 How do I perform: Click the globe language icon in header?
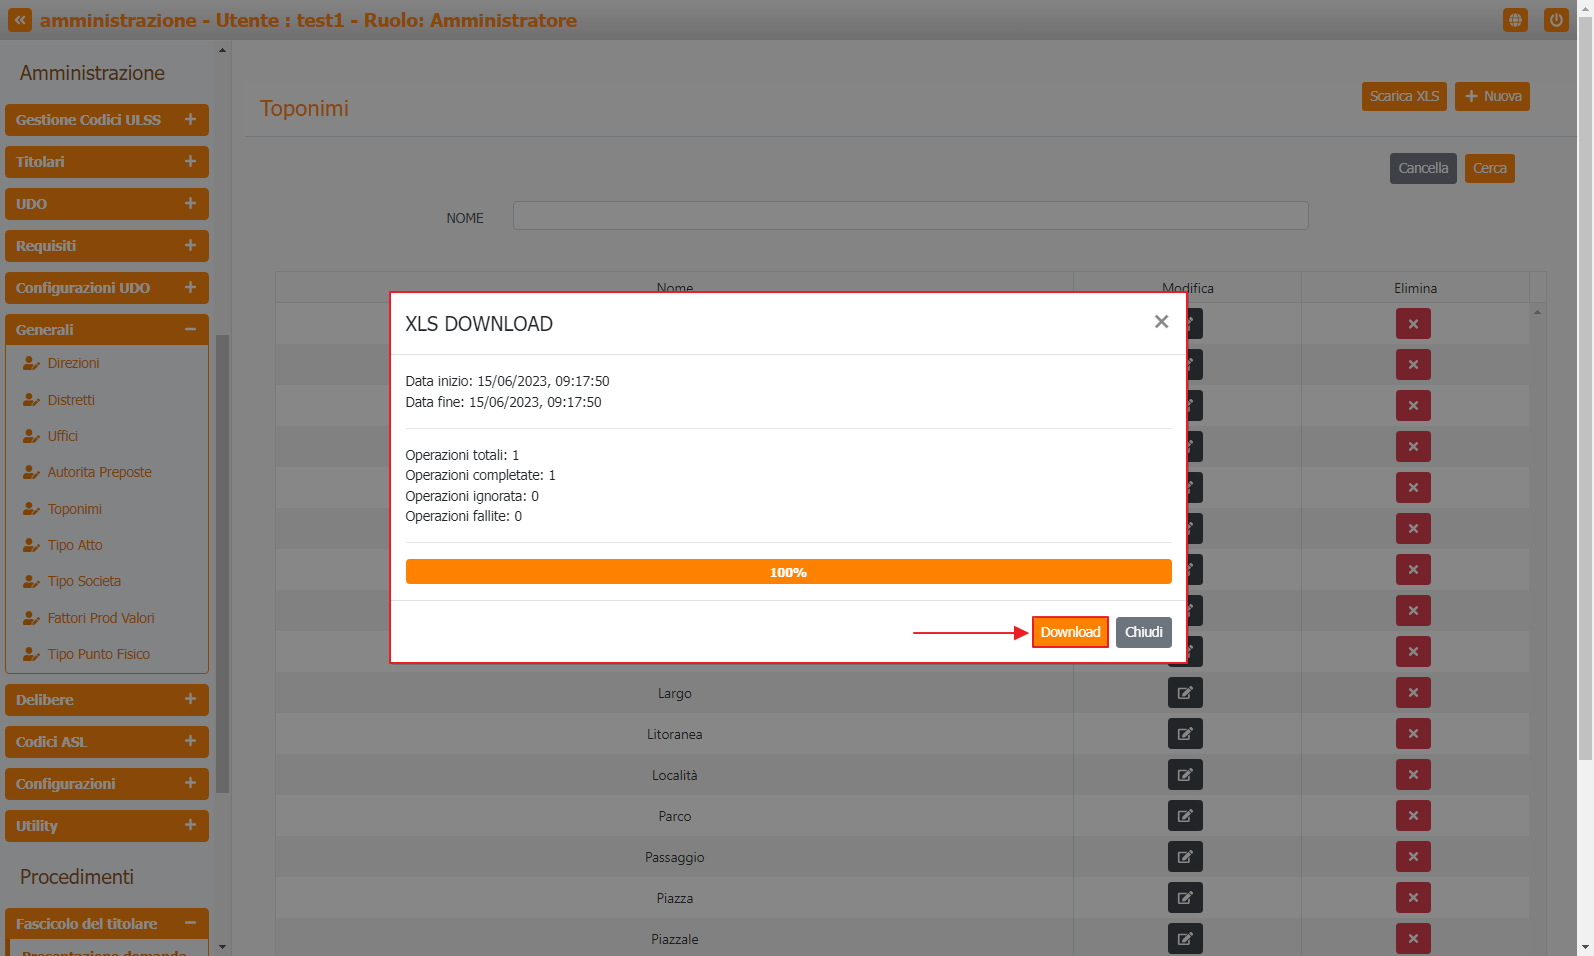1515,20
